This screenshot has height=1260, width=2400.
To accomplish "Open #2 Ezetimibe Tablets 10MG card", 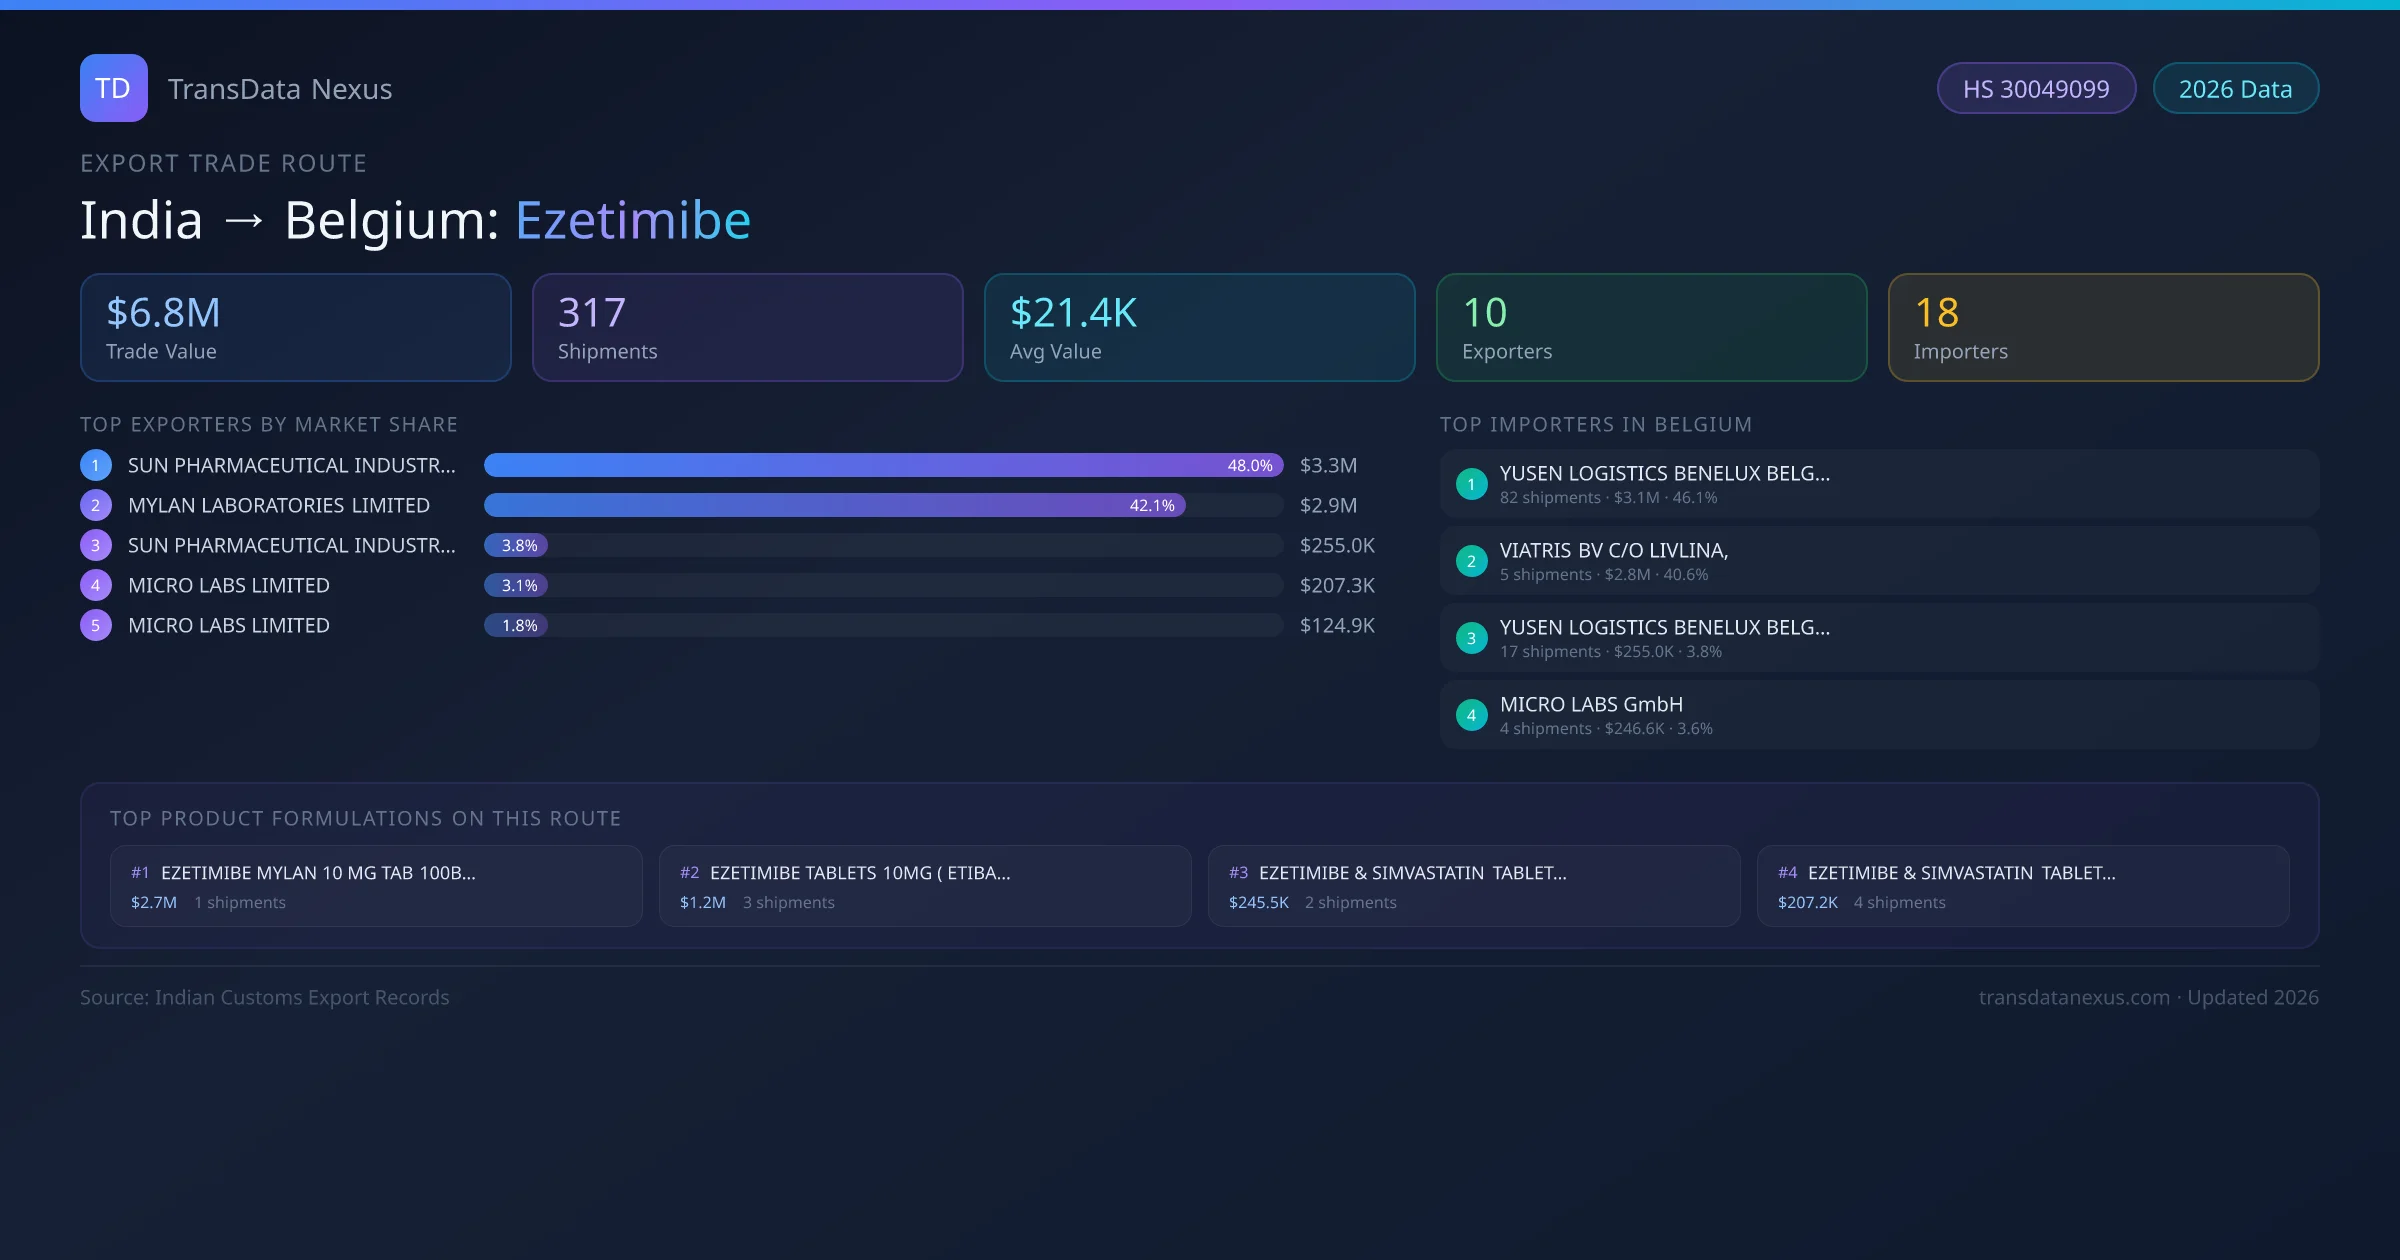I will (x=925, y=886).
